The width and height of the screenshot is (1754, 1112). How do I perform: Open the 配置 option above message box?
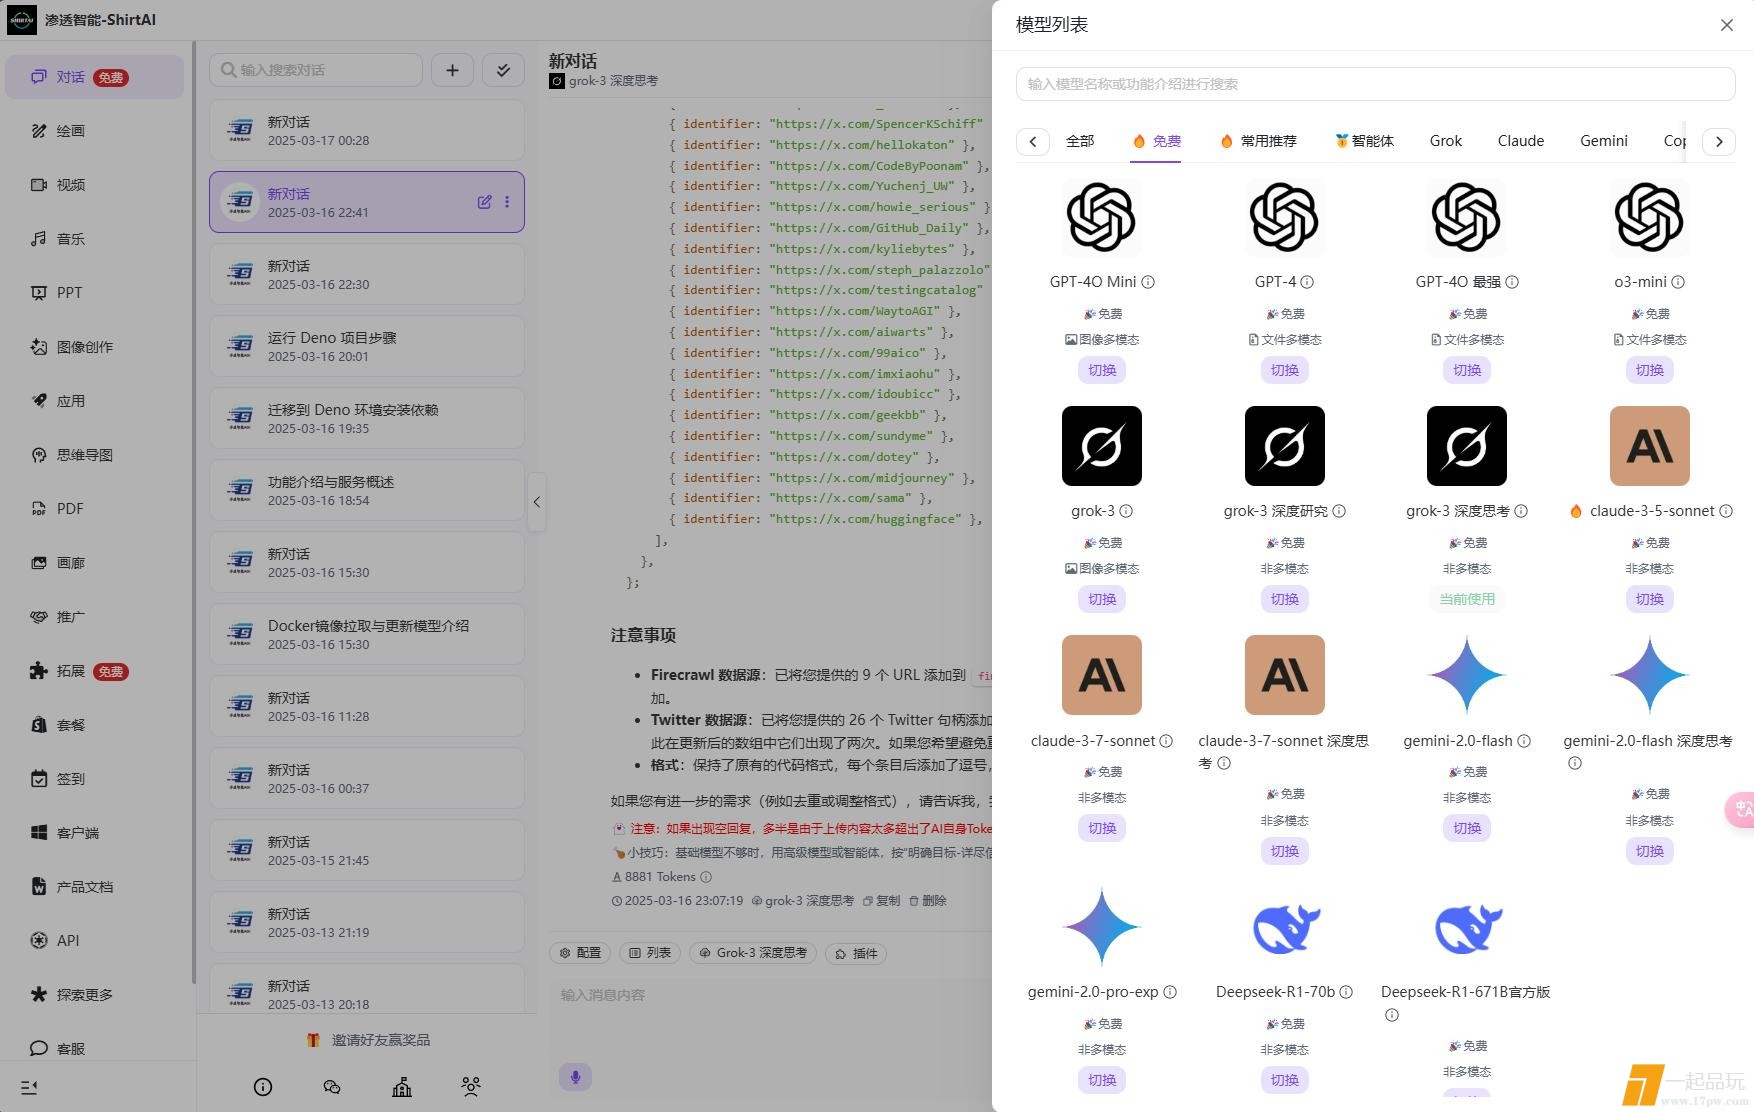tap(580, 953)
